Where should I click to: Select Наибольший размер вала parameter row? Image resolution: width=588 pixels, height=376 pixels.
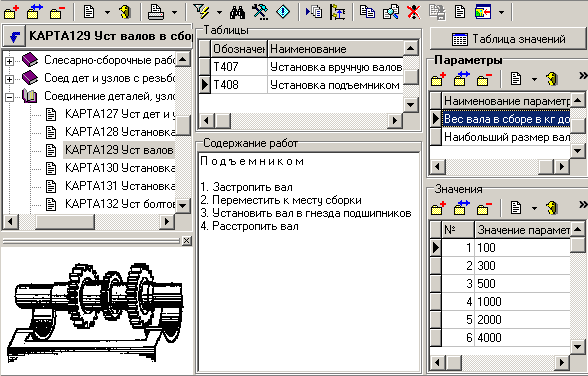[x=506, y=137]
